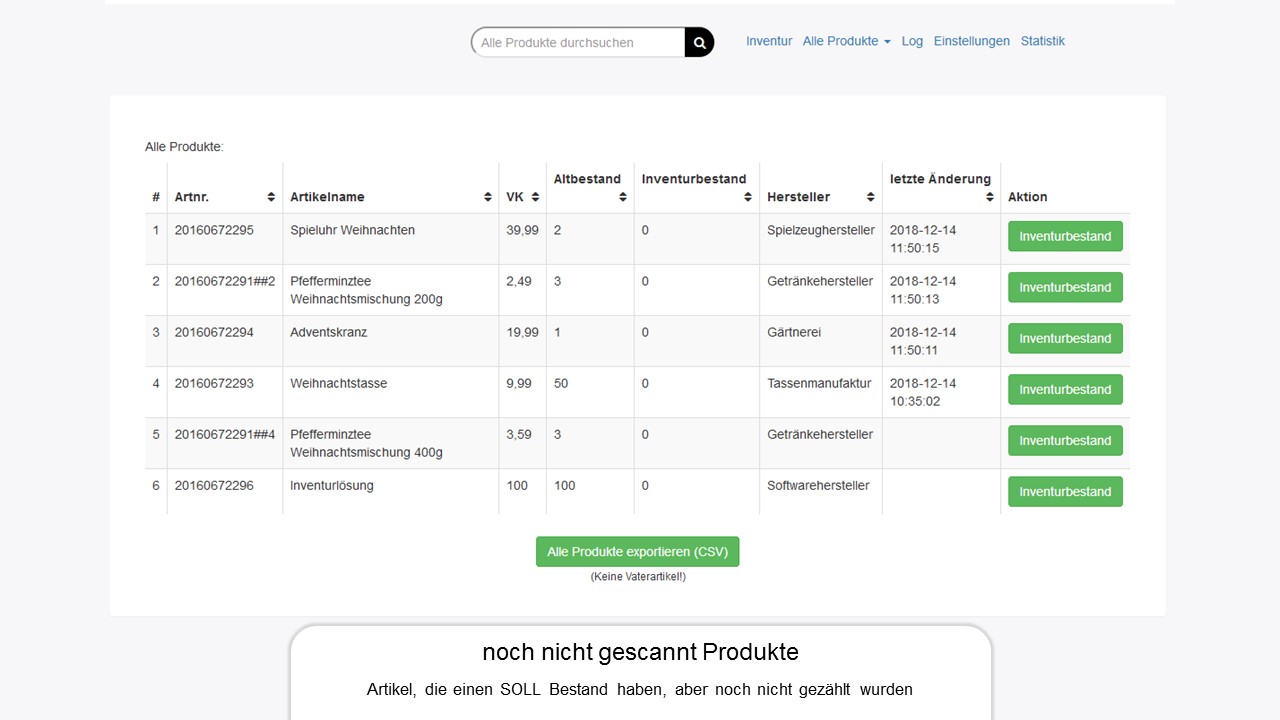Select Inventurbestand for Pfefferminztee 400g row
Viewport: 1280px width, 720px height.
point(1065,440)
